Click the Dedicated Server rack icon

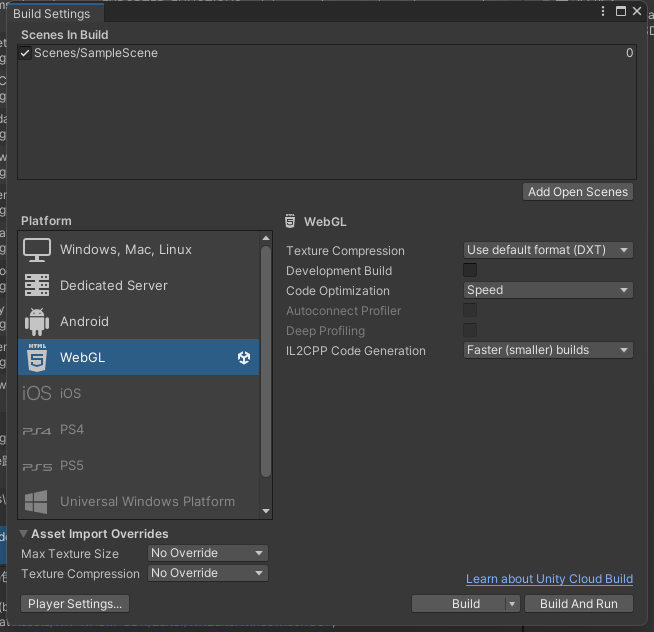click(37, 285)
